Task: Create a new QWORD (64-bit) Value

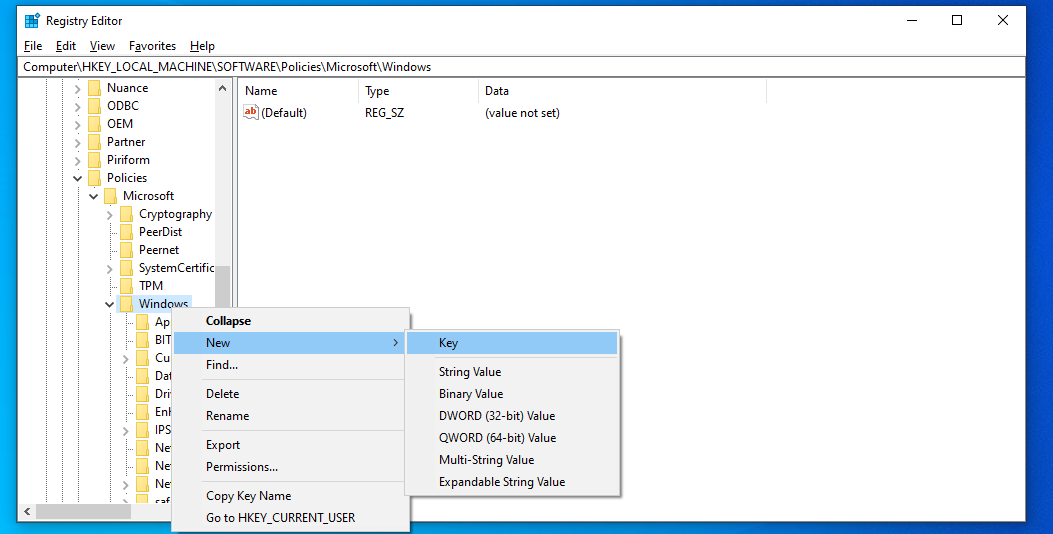Action: tap(512, 438)
